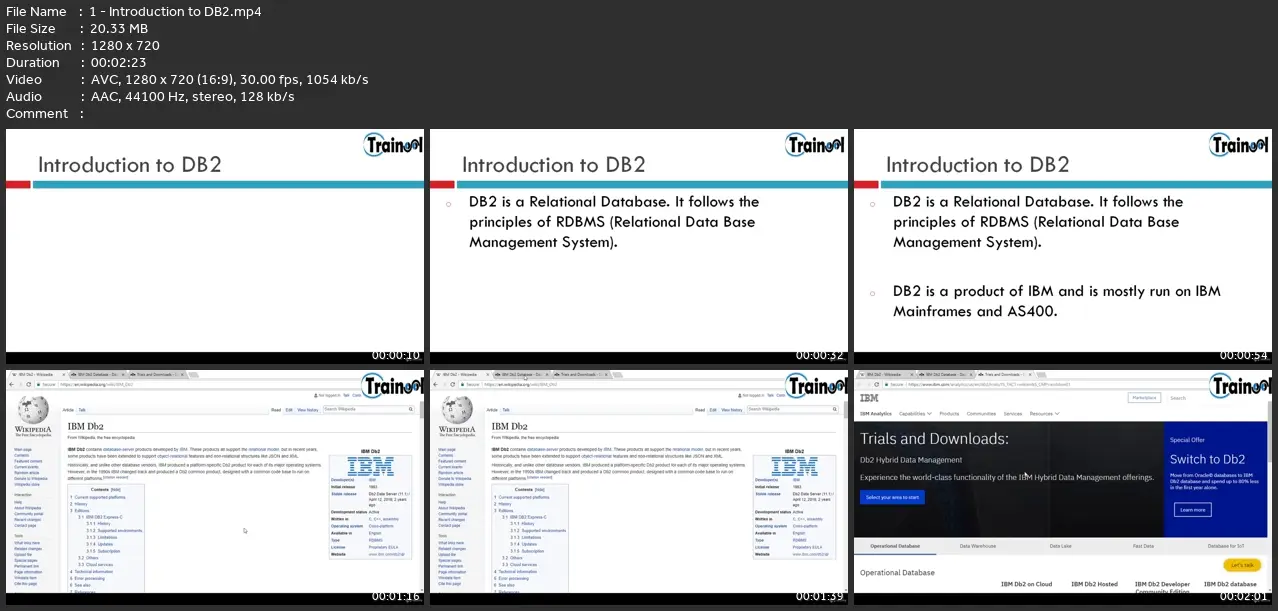Click the 'IBM Mainframes and AS400' bullet in the 00:00:54 slide
Image resolution: width=1278 pixels, height=611 pixels.
coord(1057,301)
